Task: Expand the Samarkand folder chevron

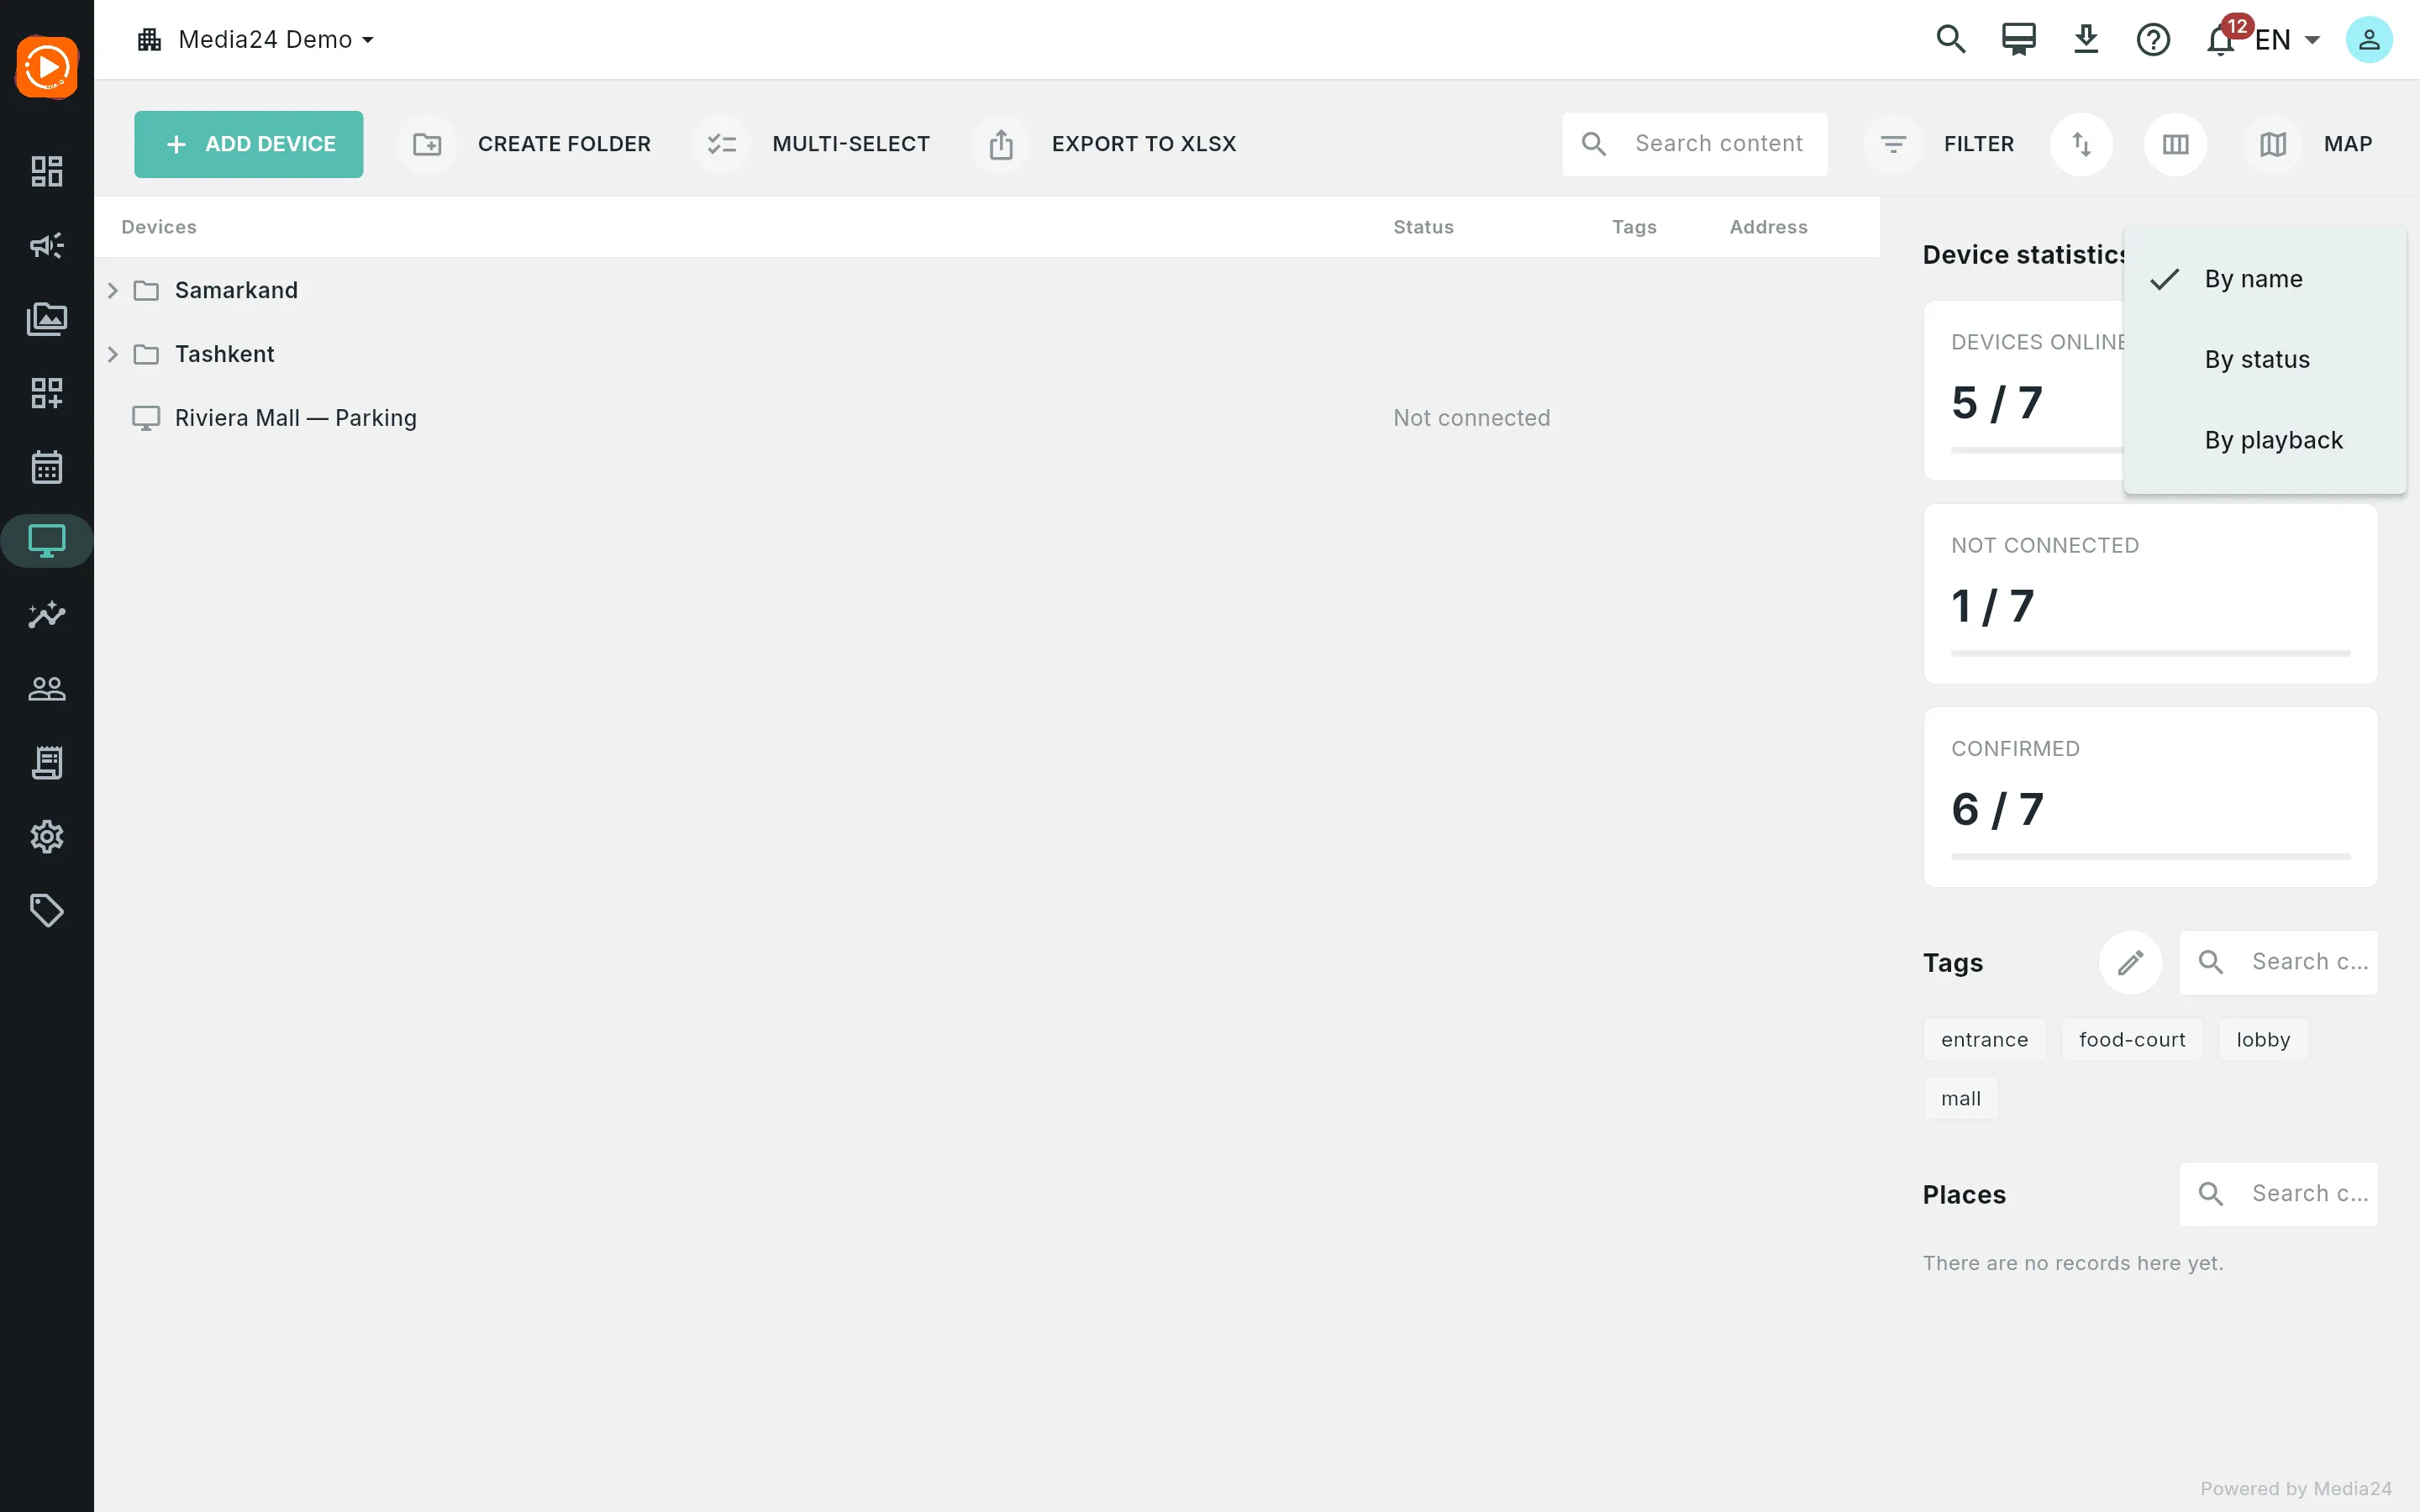Action: click(x=112, y=290)
